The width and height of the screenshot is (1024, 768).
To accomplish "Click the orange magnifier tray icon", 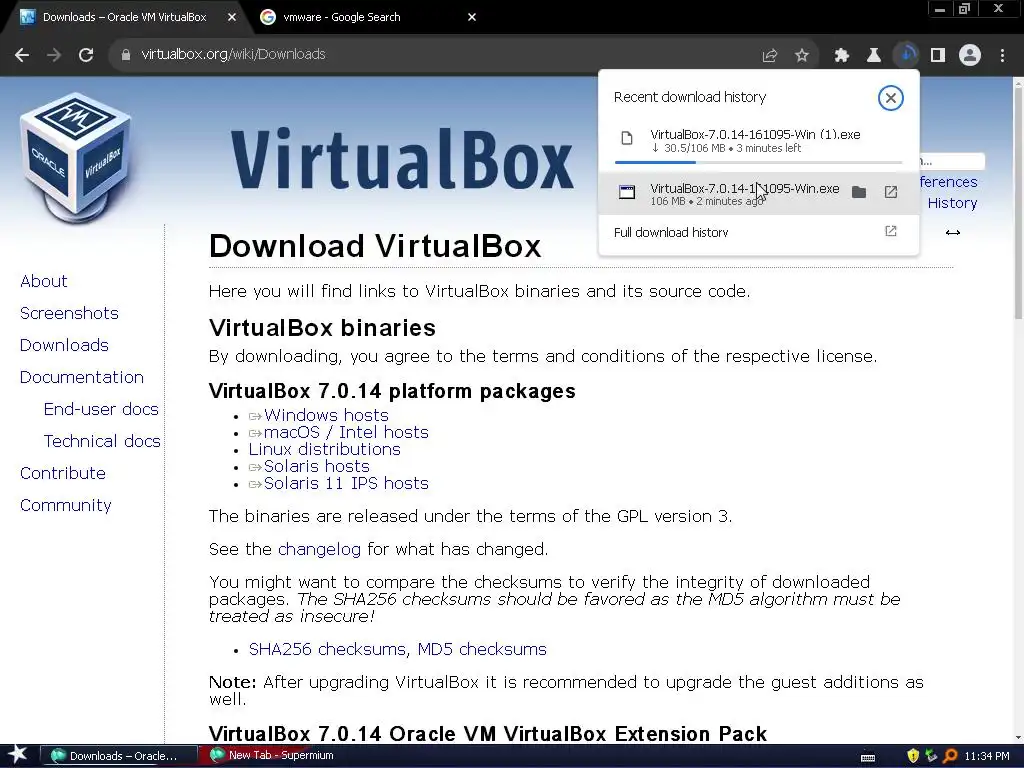I will [x=950, y=756].
